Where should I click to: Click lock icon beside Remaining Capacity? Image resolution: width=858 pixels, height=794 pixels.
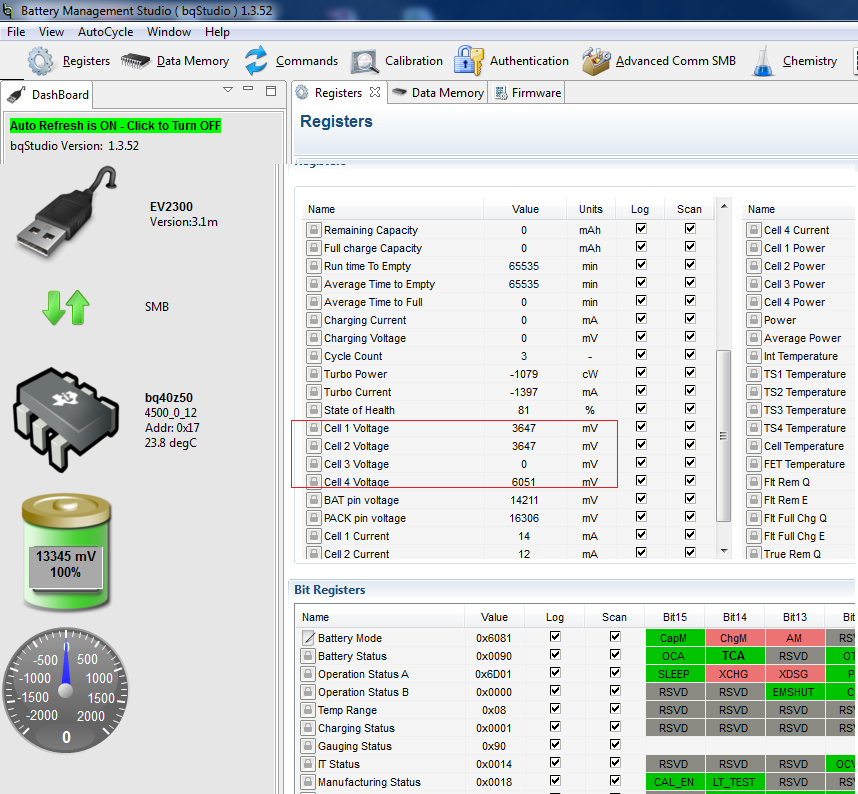point(314,230)
